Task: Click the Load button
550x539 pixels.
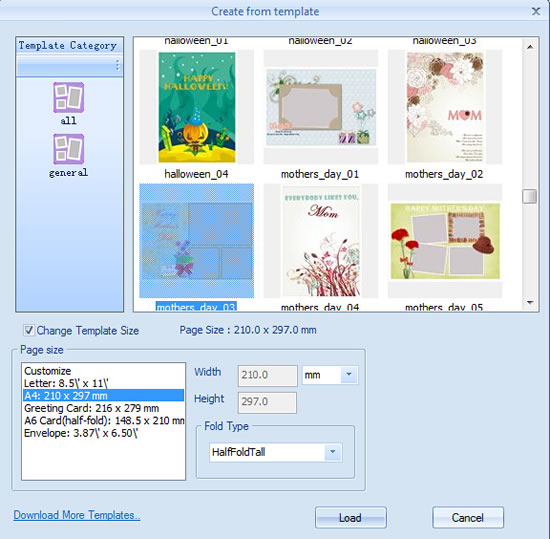Action: point(351,518)
